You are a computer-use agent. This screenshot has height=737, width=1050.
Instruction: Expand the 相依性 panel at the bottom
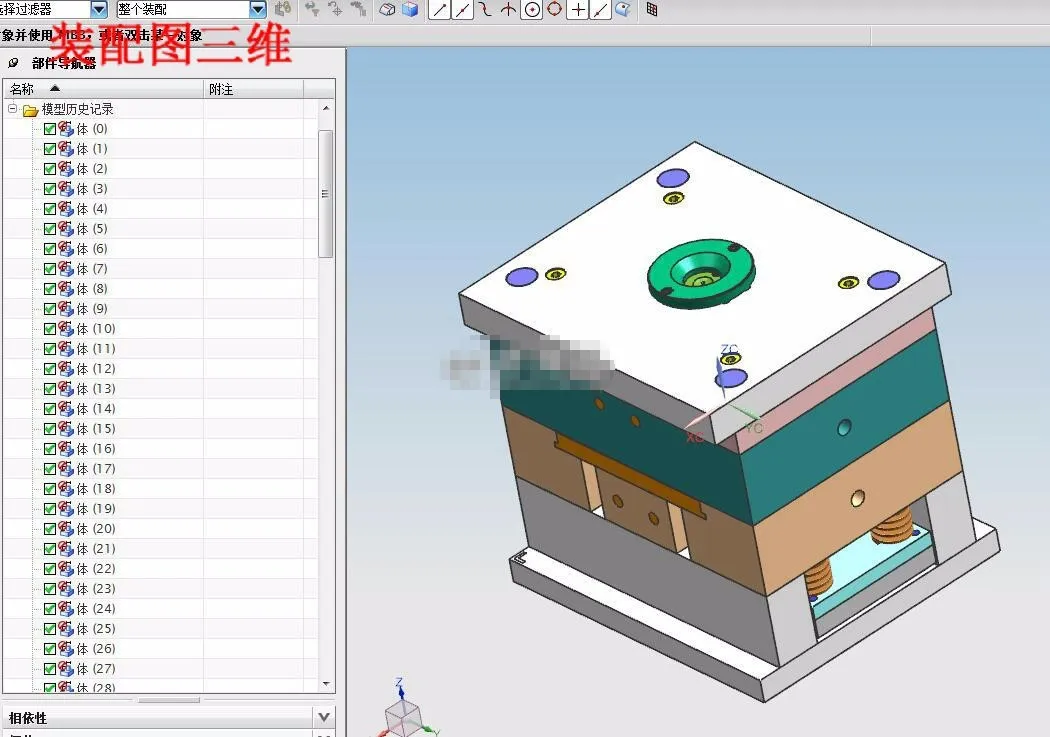click(x=322, y=716)
